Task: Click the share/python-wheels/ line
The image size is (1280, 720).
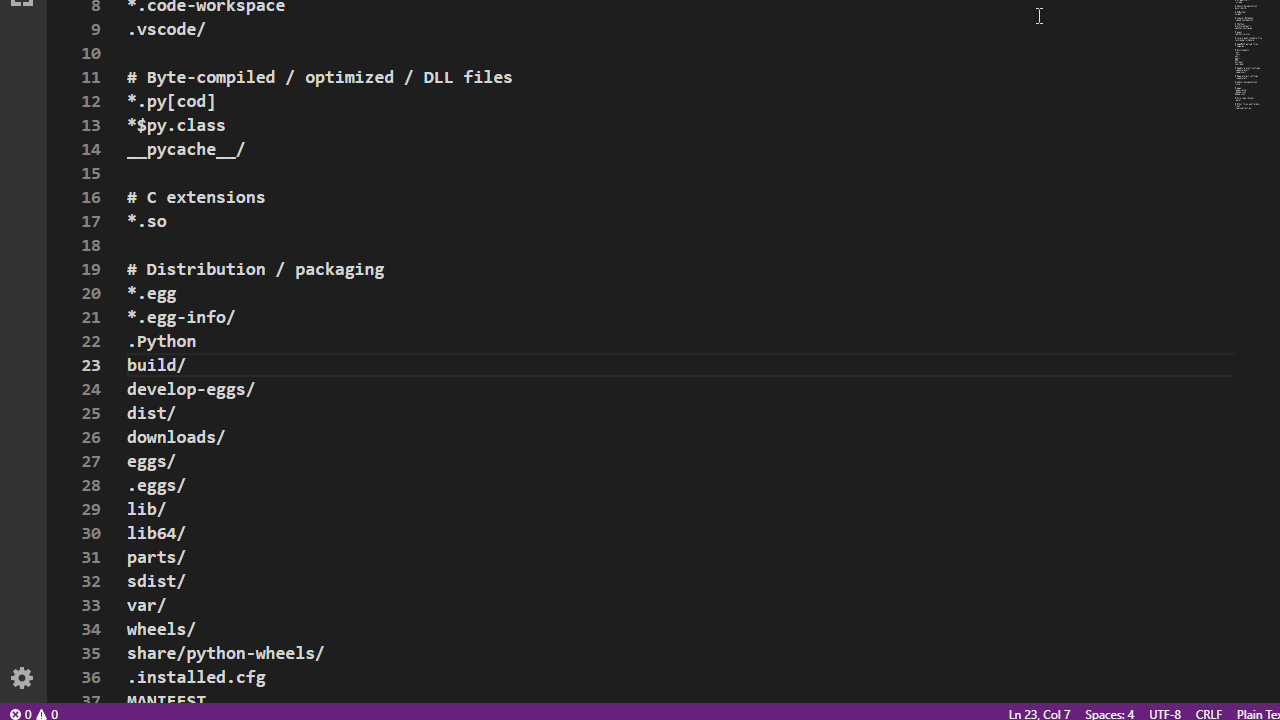Action: pos(225,653)
